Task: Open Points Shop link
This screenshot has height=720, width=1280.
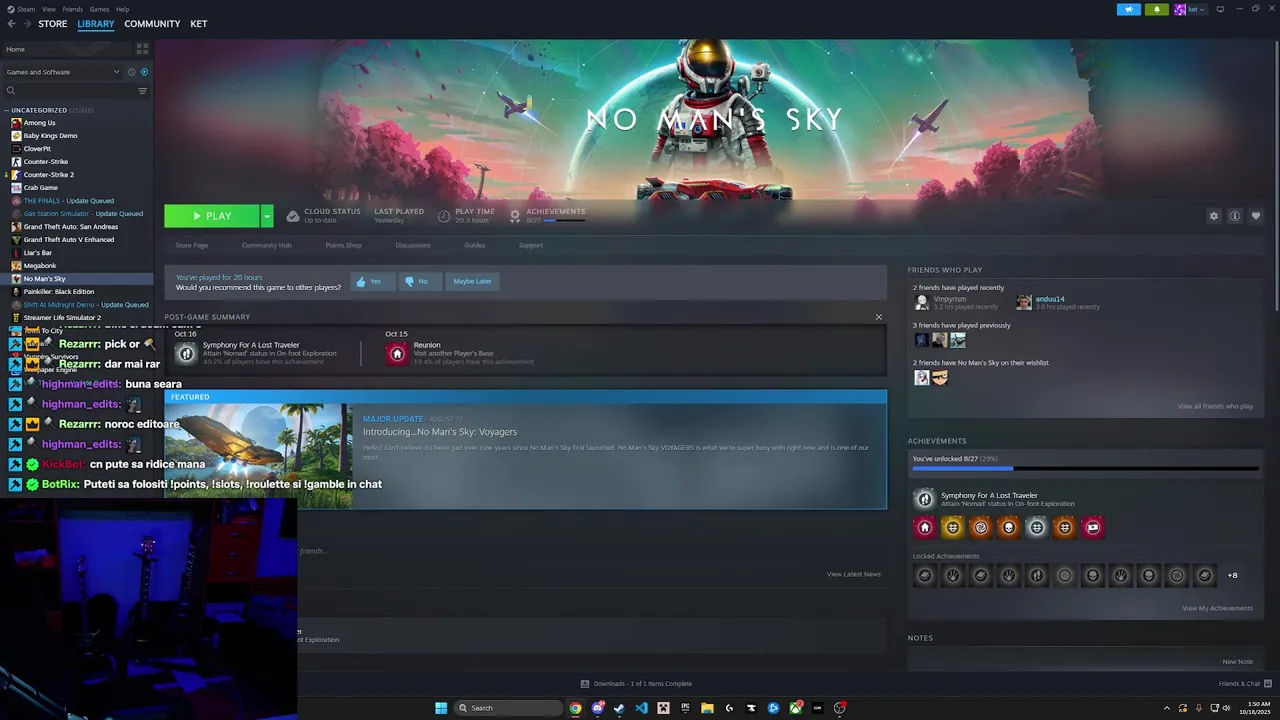Action: (343, 245)
